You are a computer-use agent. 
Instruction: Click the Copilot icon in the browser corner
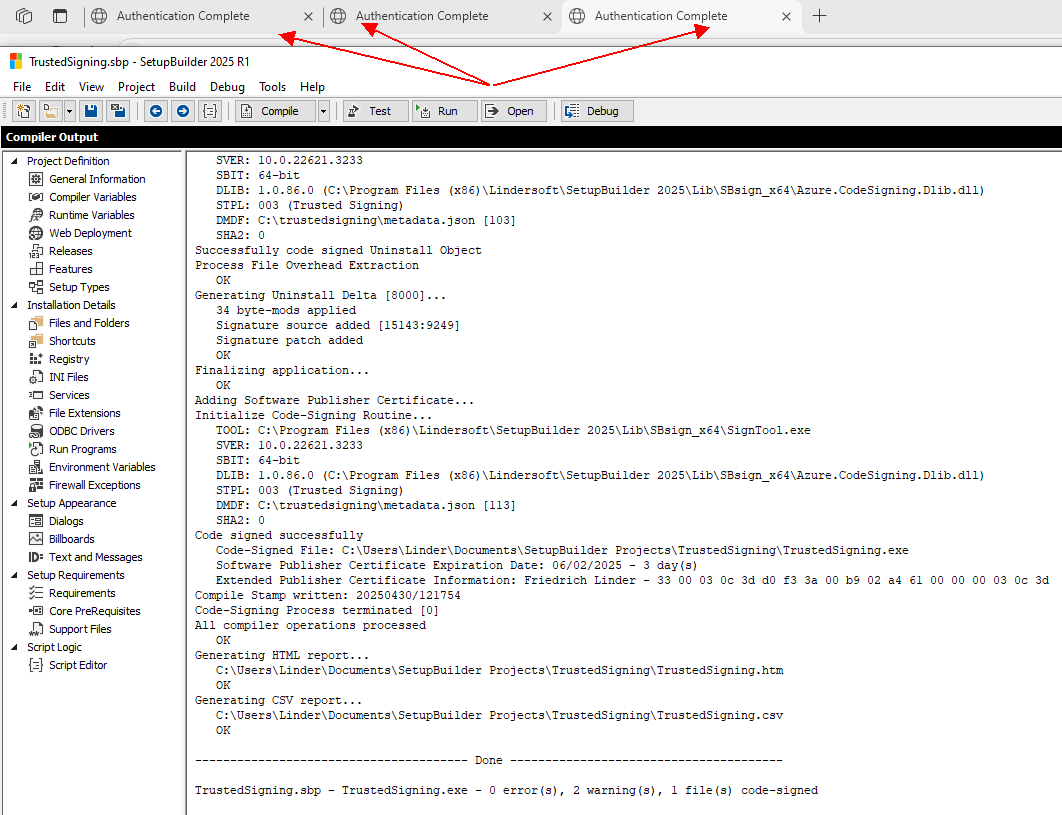click(x=22, y=16)
